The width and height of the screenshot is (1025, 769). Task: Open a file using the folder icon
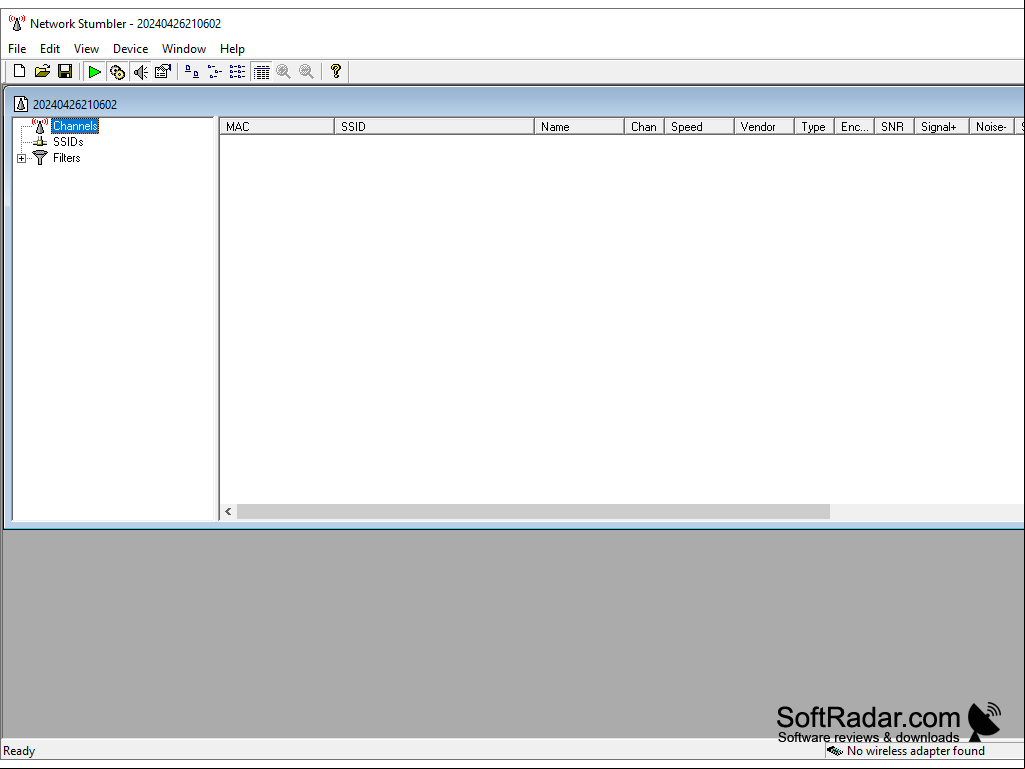(42, 71)
